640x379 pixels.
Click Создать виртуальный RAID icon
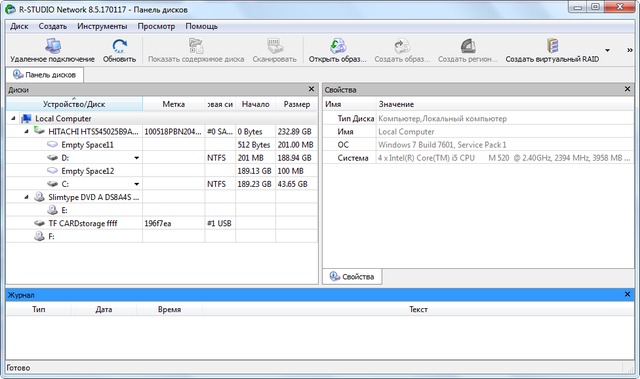(x=552, y=46)
